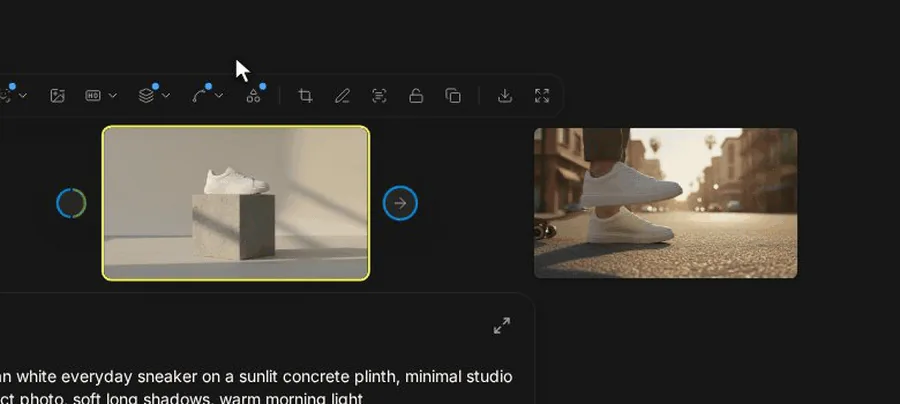
Task: Click the prompt text about white everyday sneaker
Action: click(x=256, y=387)
